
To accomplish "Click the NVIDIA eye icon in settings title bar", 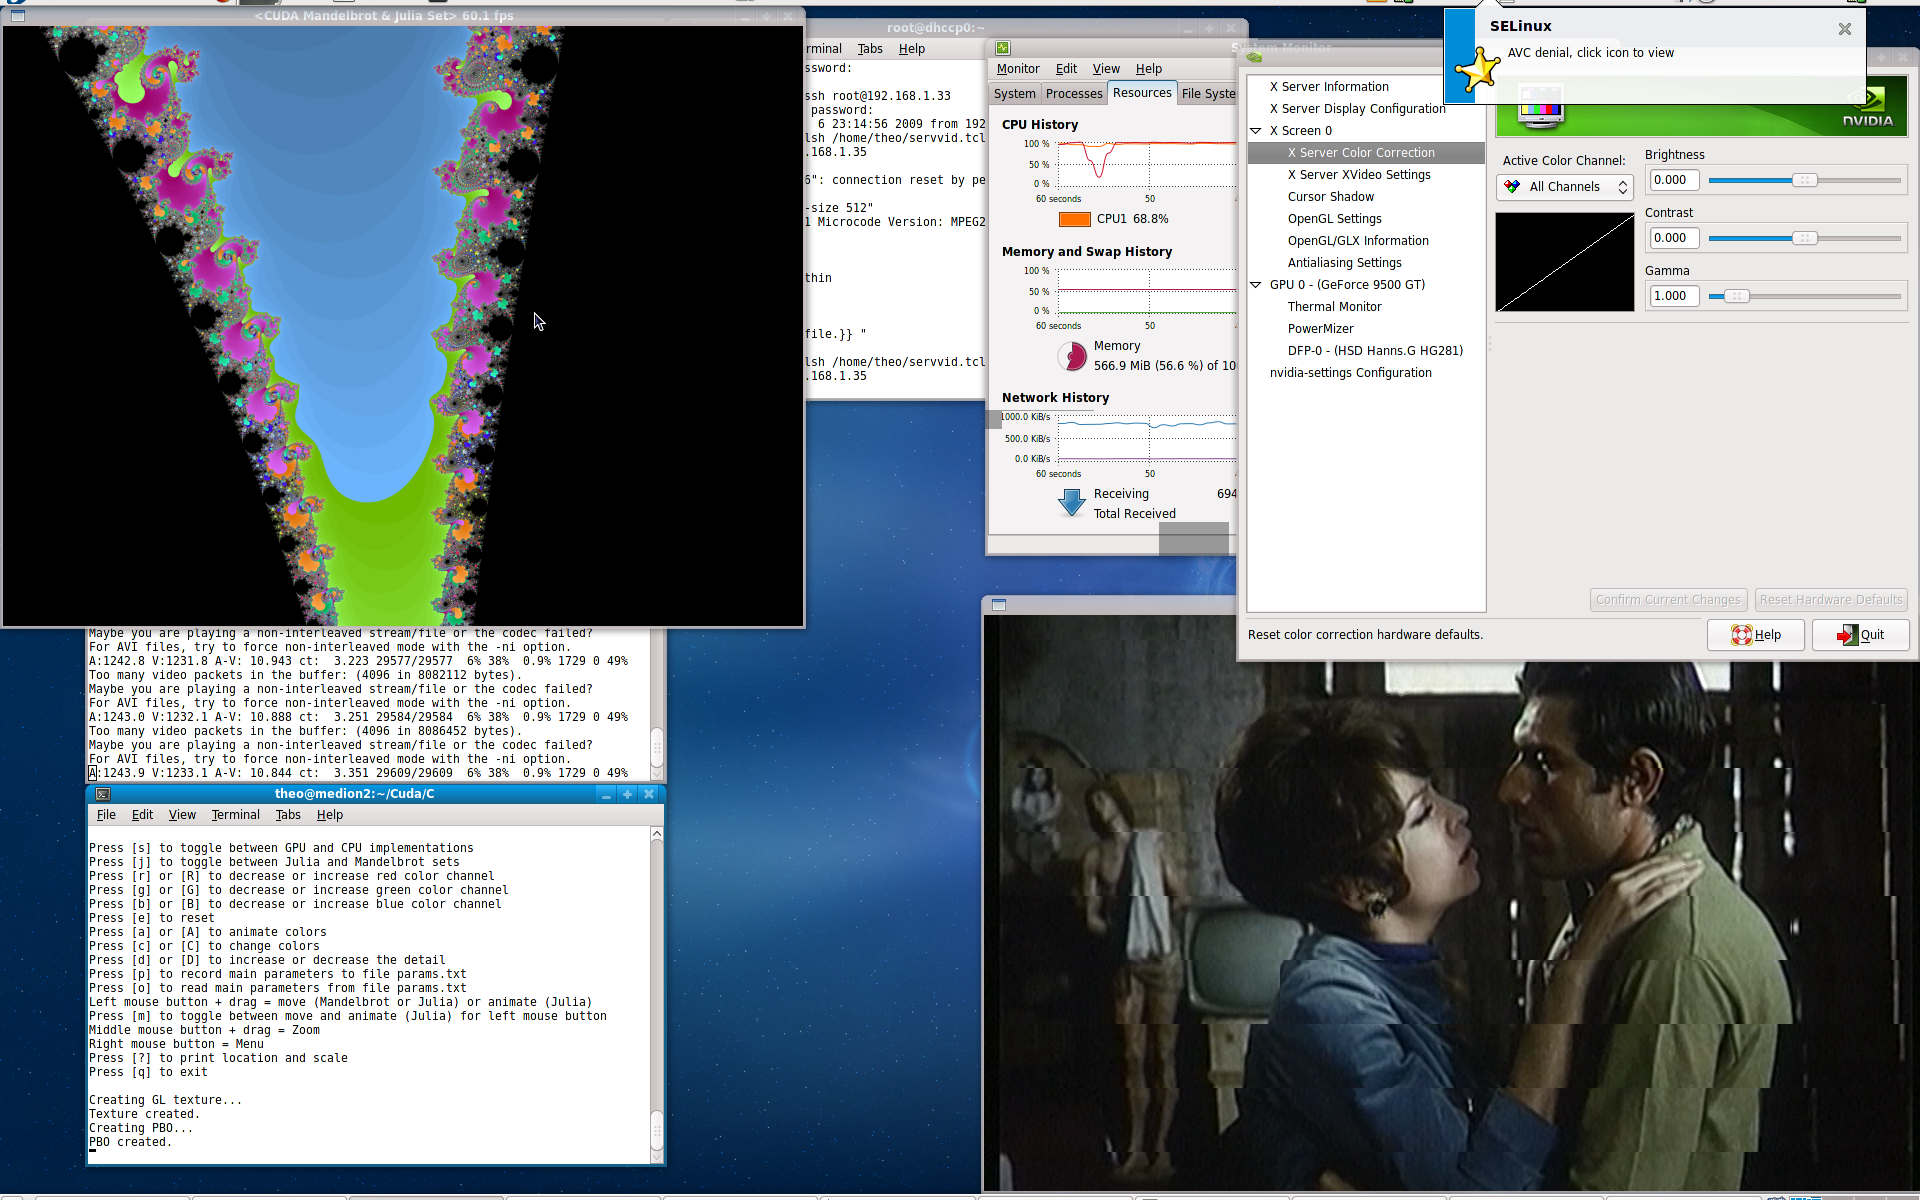I will (x=1254, y=57).
